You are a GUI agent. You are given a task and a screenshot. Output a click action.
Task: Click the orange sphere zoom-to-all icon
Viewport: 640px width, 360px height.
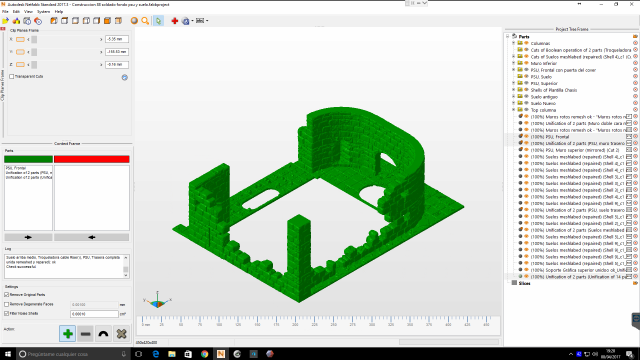click(x=134, y=21)
